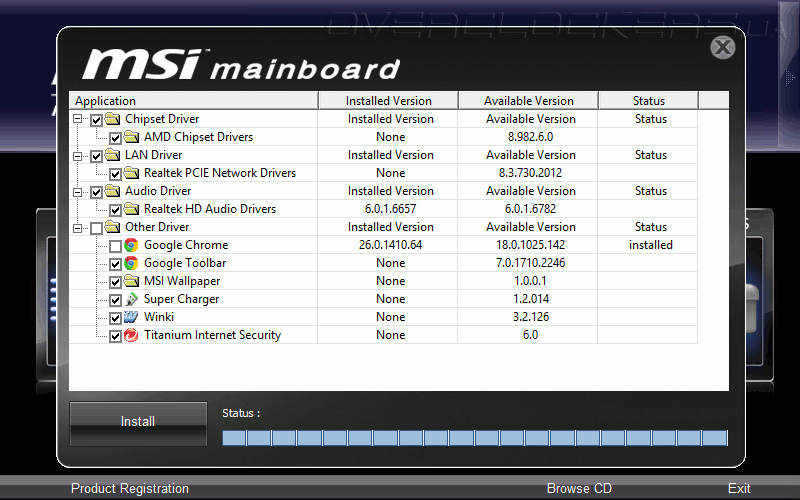
Task: Close the MSI mainboard dialog
Action: [722, 47]
